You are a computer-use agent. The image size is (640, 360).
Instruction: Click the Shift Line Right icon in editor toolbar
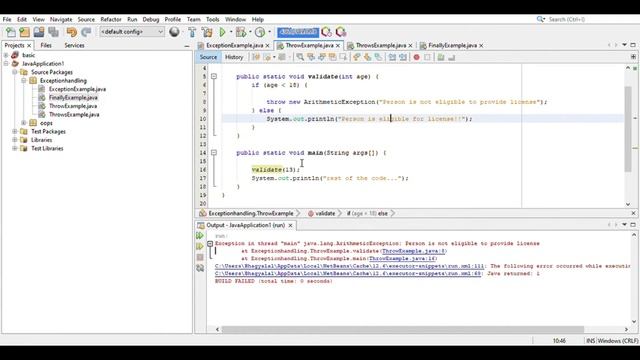[x=403, y=57]
